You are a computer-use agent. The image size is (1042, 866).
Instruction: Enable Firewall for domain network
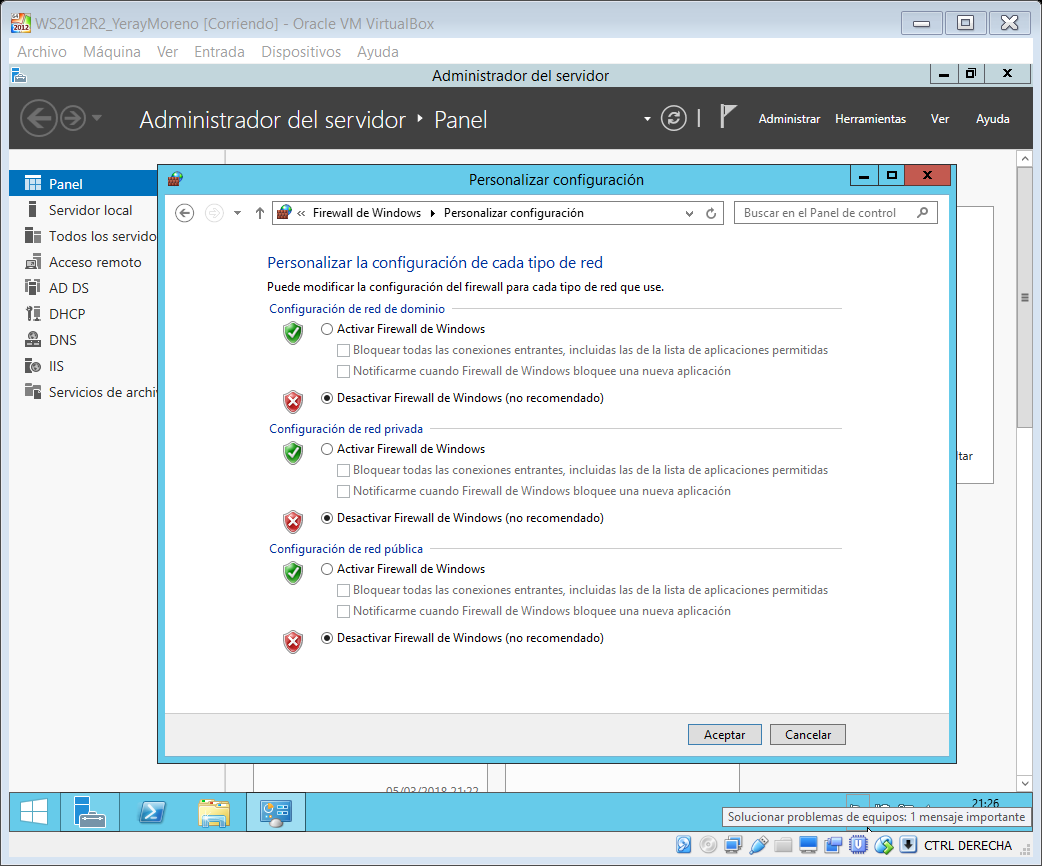[327, 329]
